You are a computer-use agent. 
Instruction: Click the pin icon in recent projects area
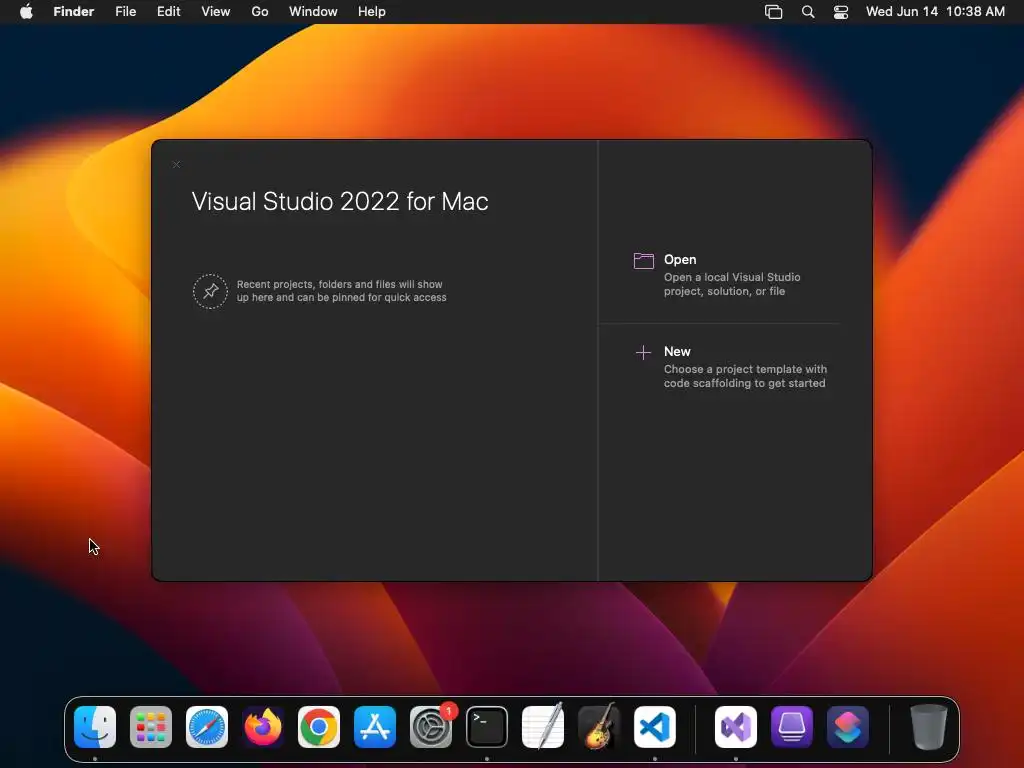click(210, 291)
